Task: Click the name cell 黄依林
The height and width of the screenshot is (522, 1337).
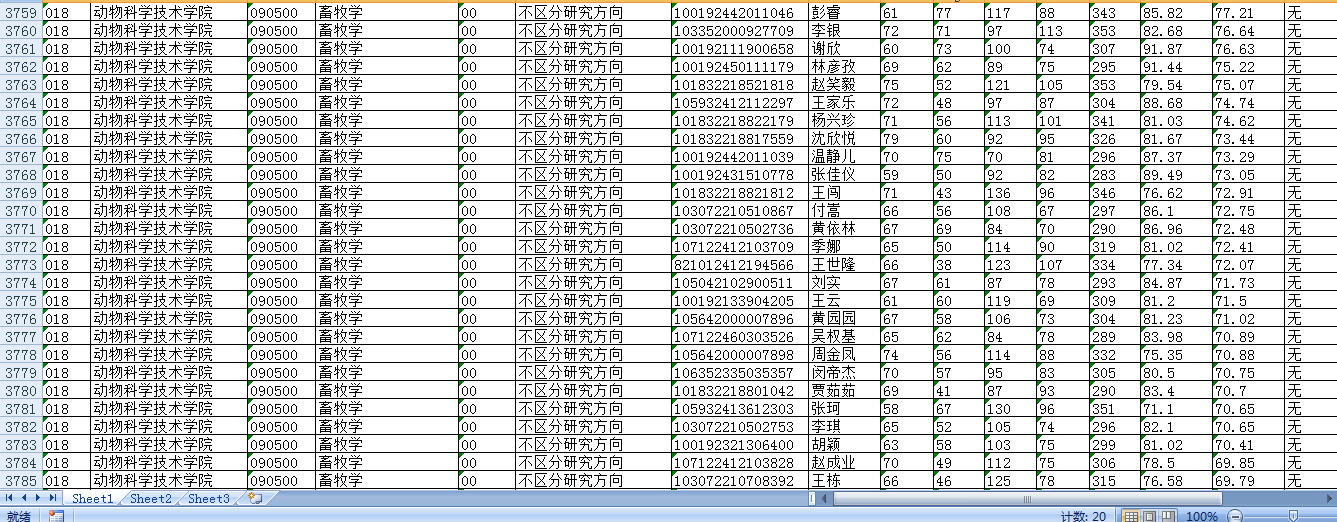Action: tap(843, 229)
